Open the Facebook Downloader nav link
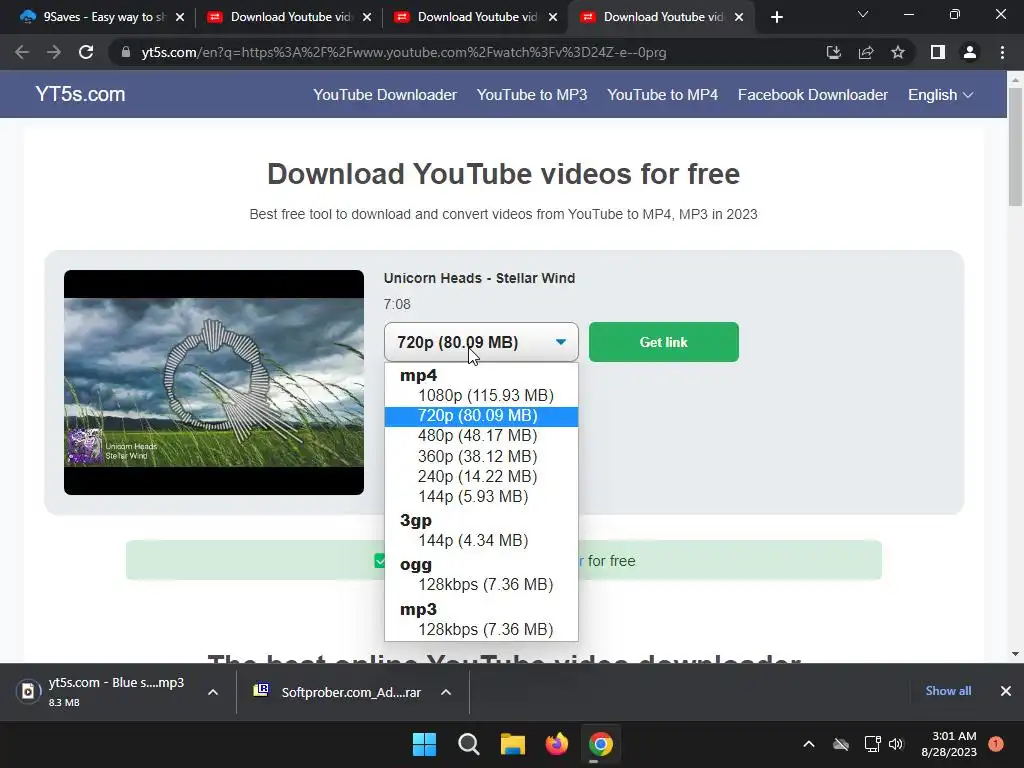Image resolution: width=1024 pixels, height=768 pixels. (x=812, y=95)
